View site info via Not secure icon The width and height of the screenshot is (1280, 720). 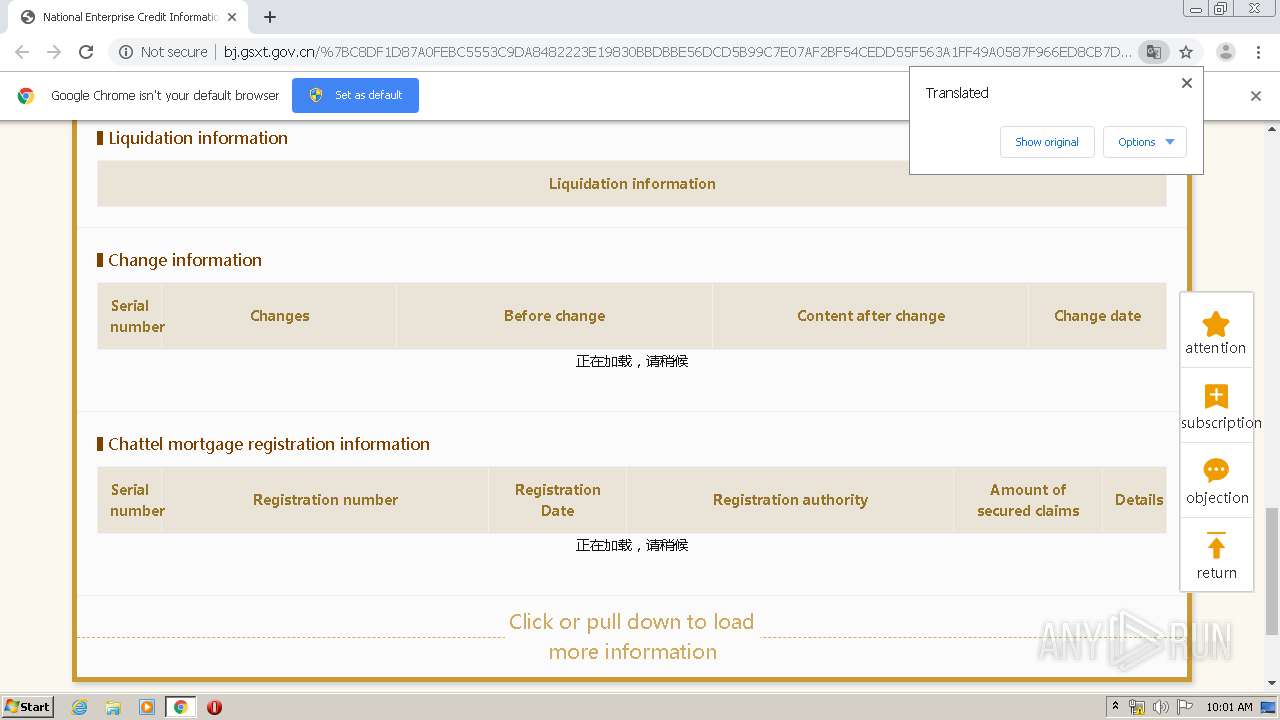click(x=126, y=52)
